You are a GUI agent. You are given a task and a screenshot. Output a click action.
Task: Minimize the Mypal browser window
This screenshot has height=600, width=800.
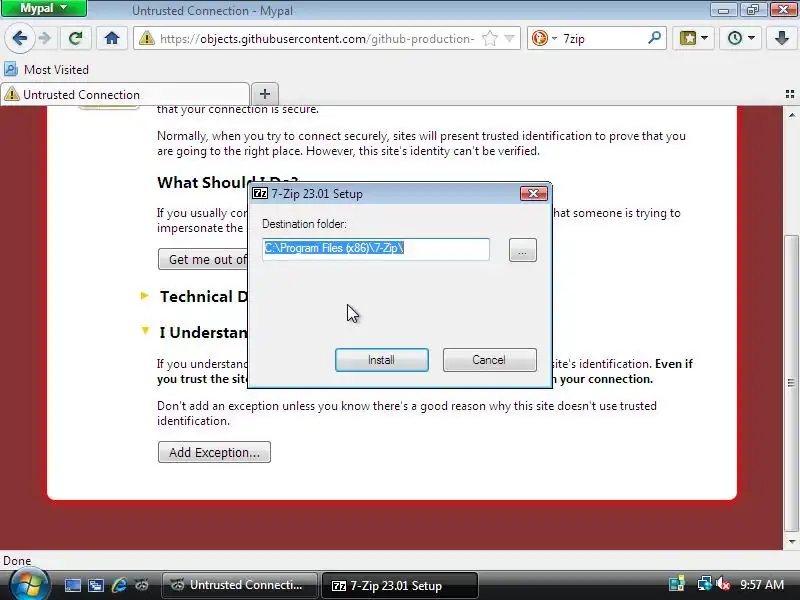[x=723, y=10]
